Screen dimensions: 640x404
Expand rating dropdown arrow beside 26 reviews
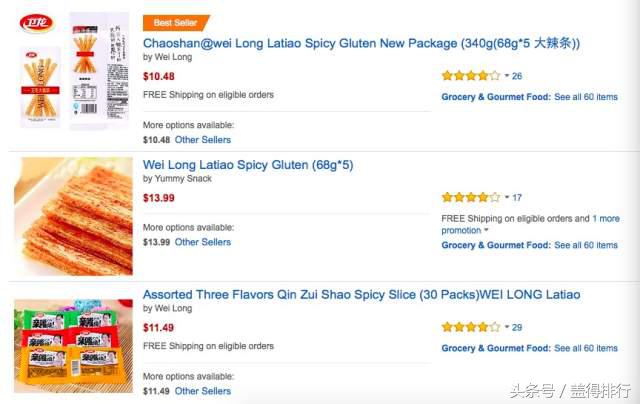tap(506, 76)
